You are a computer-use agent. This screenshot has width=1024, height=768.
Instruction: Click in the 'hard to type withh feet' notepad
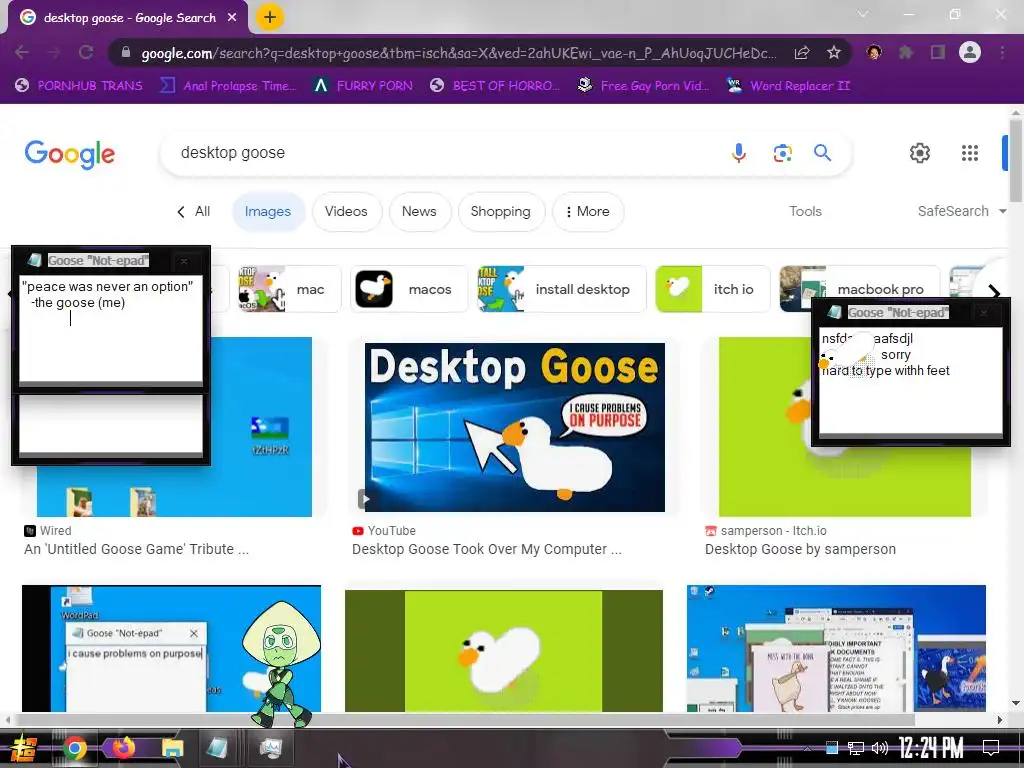(x=910, y=381)
